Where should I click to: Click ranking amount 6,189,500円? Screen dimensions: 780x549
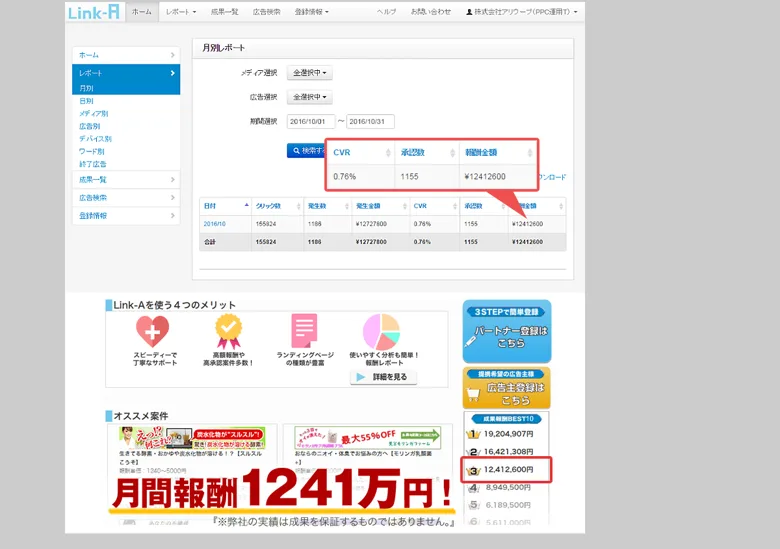point(508,505)
